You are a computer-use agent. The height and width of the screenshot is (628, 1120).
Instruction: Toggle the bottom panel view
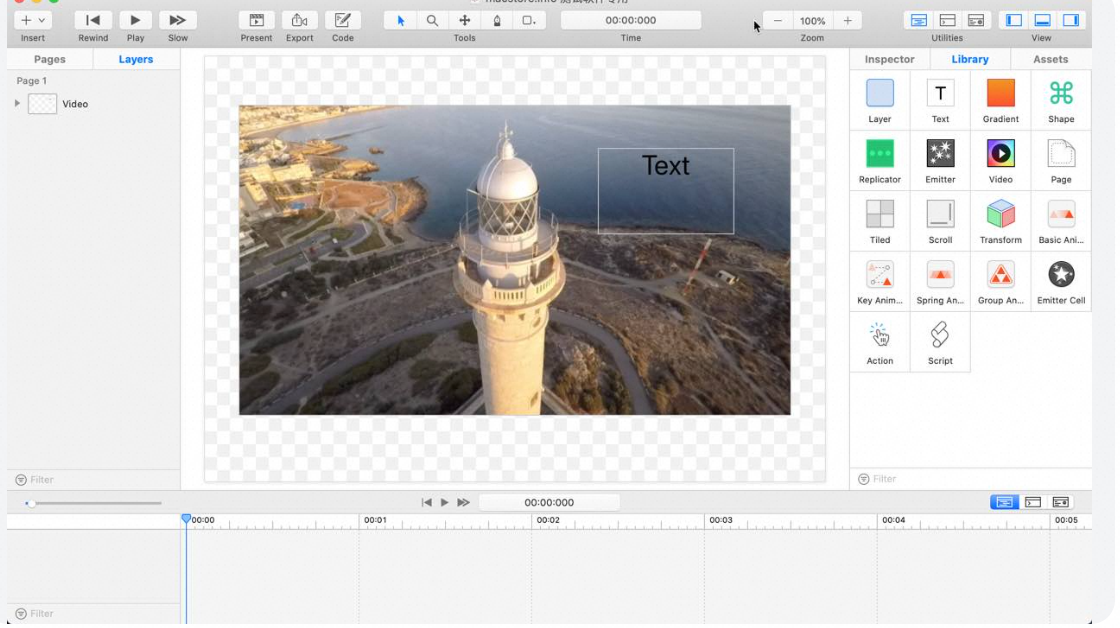pos(1042,21)
